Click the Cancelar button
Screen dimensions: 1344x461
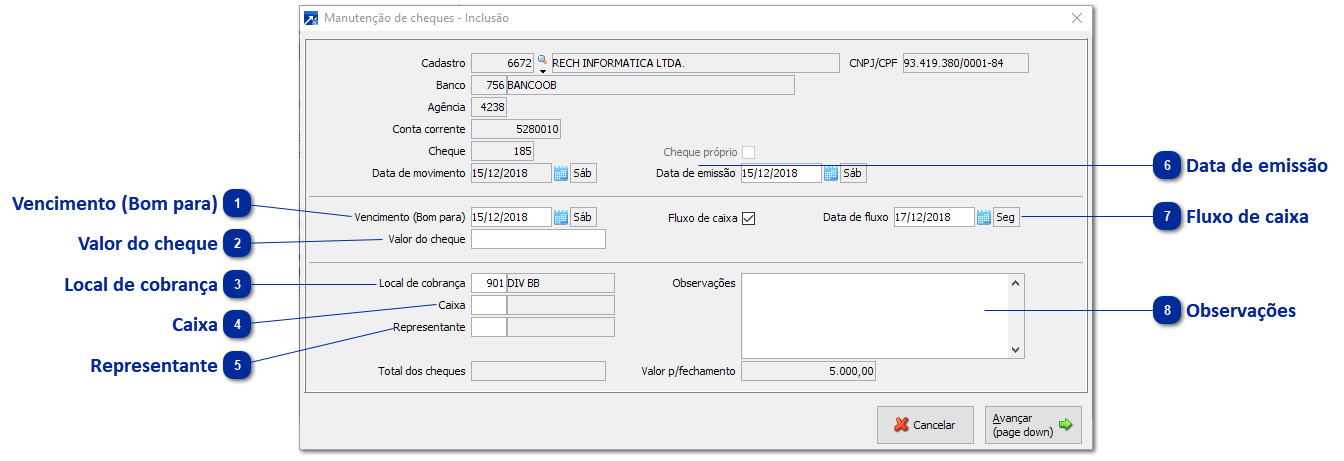(x=925, y=424)
